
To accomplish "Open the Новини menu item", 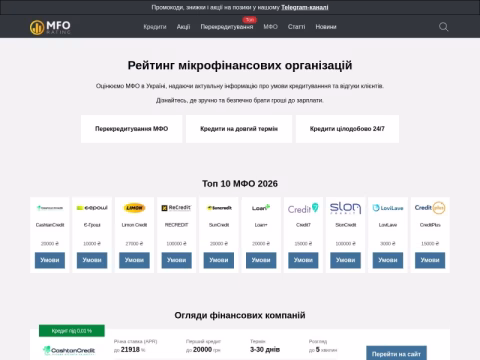I will tap(326, 27).
